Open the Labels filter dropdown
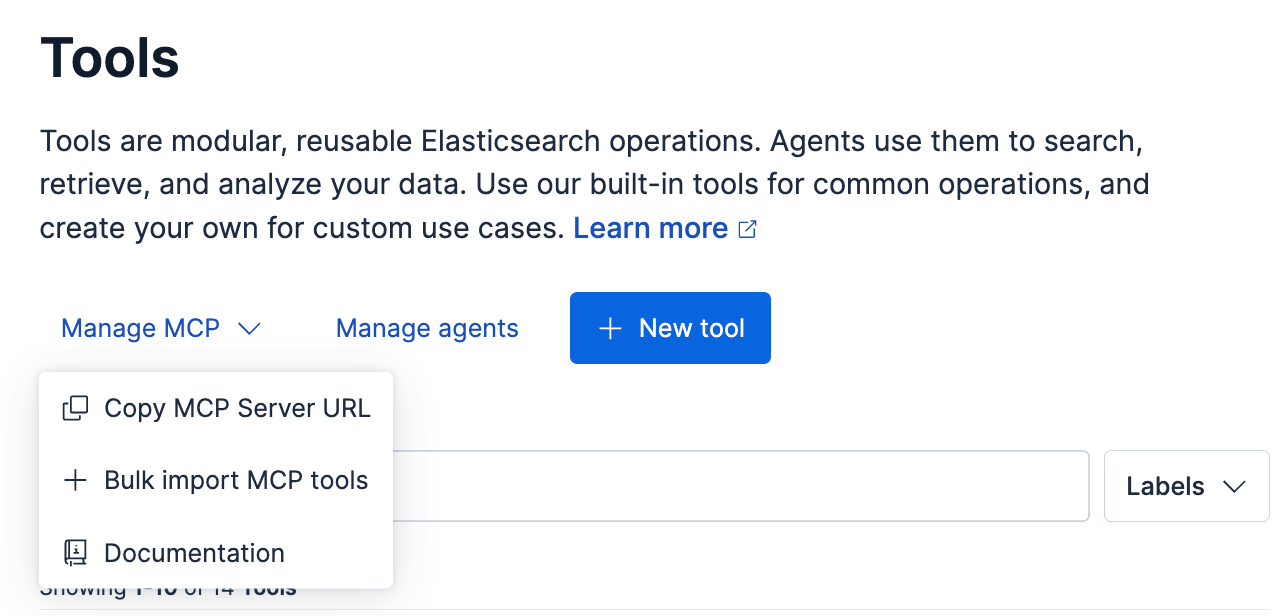Viewport: 1282px width, 616px height. 1187,486
